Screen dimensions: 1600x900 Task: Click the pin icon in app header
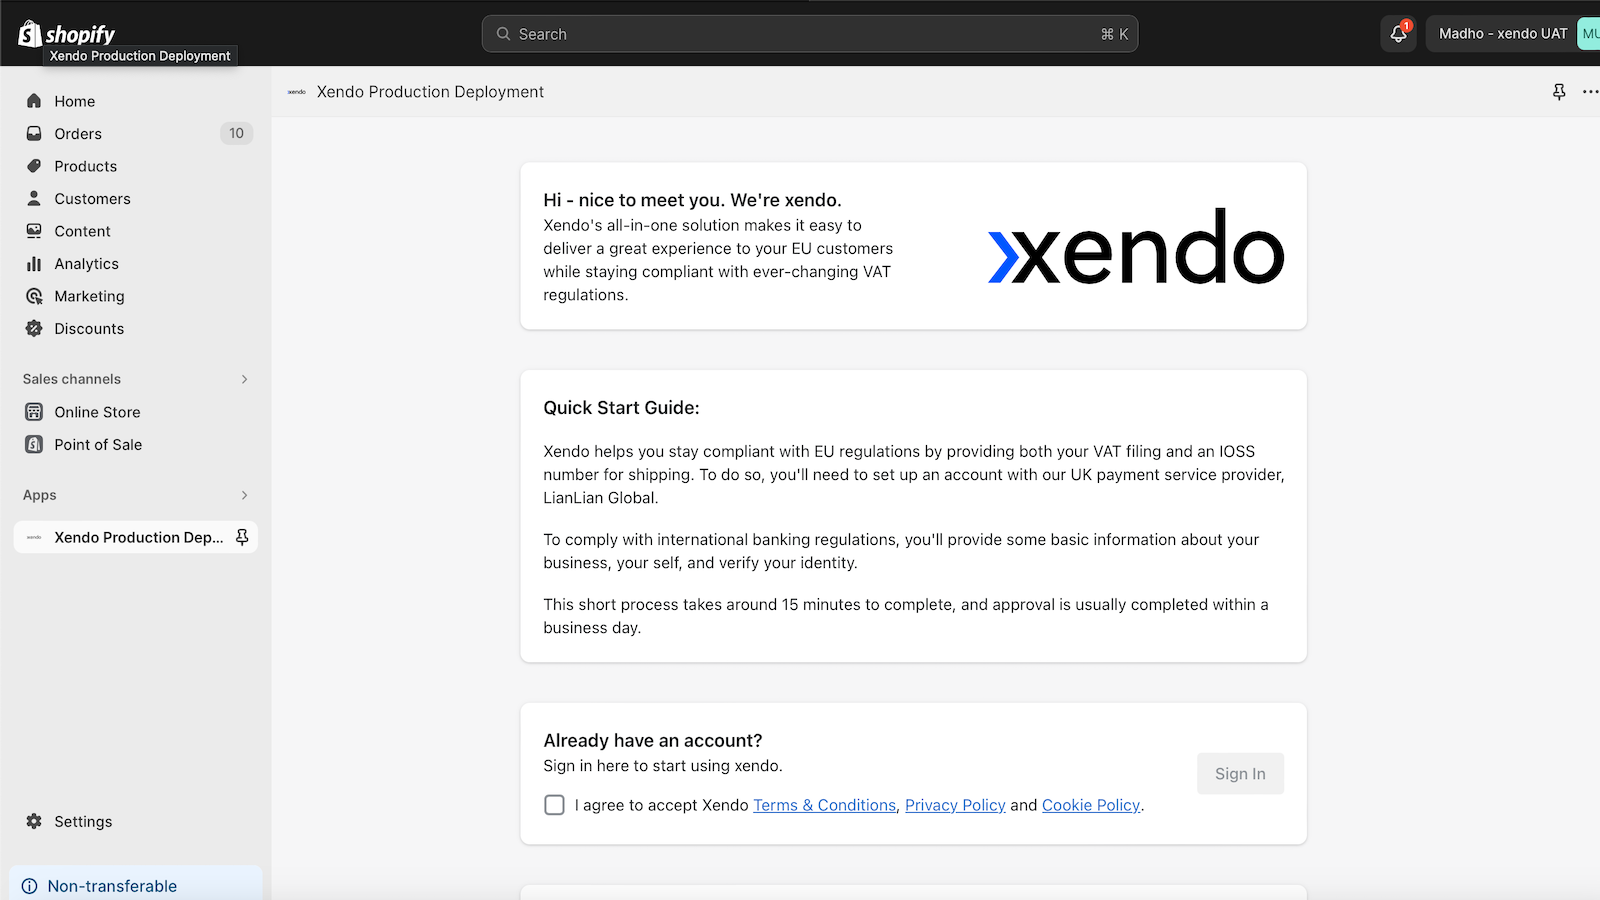tap(1559, 92)
